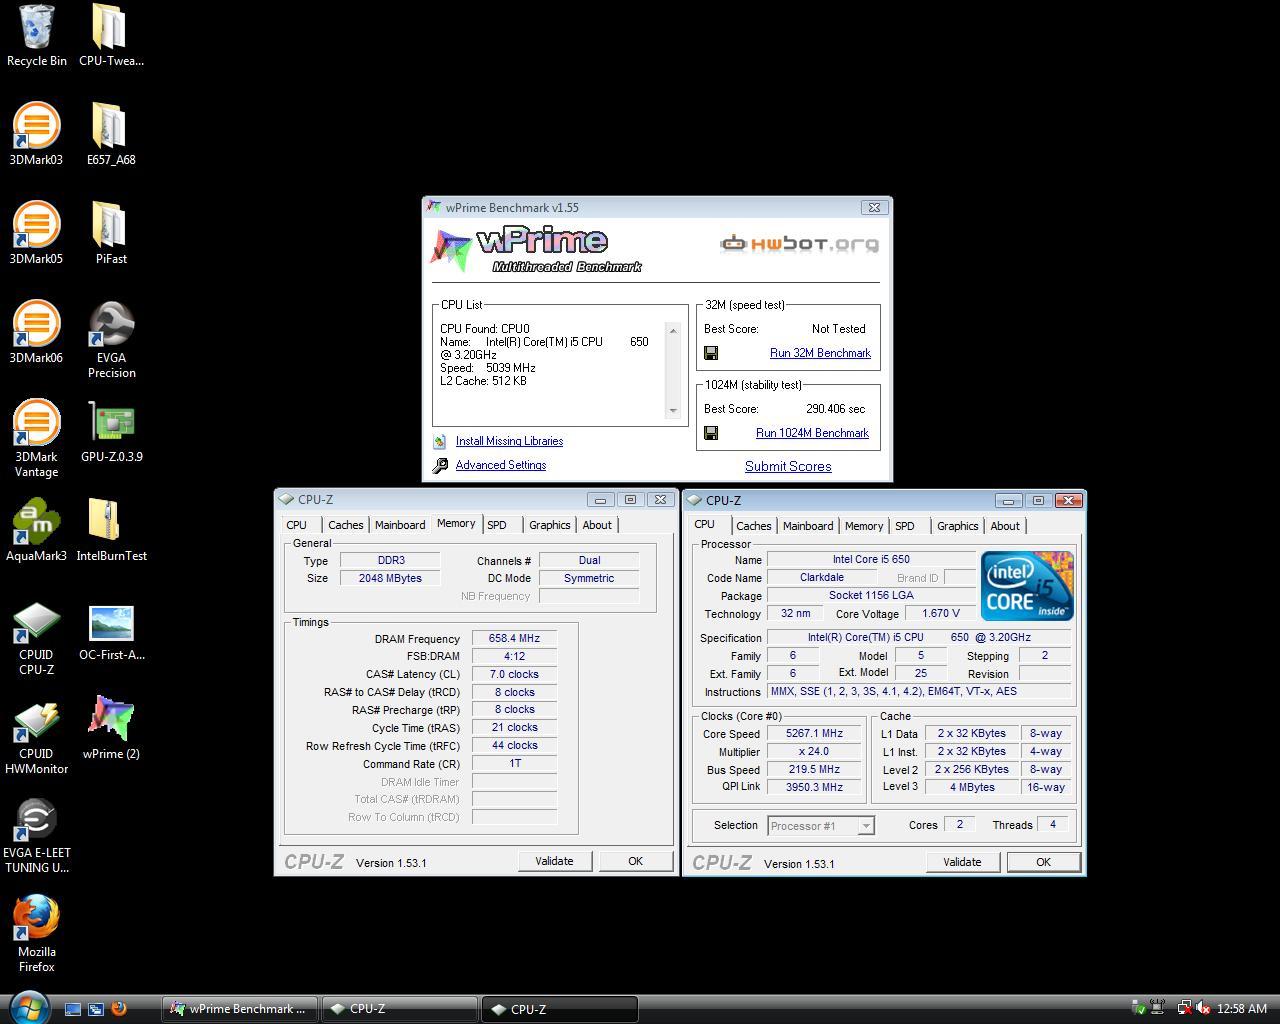This screenshot has height=1024, width=1280.
Task: Open Graphics tab in the Memory CPU-Z window
Action: point(550,525)
